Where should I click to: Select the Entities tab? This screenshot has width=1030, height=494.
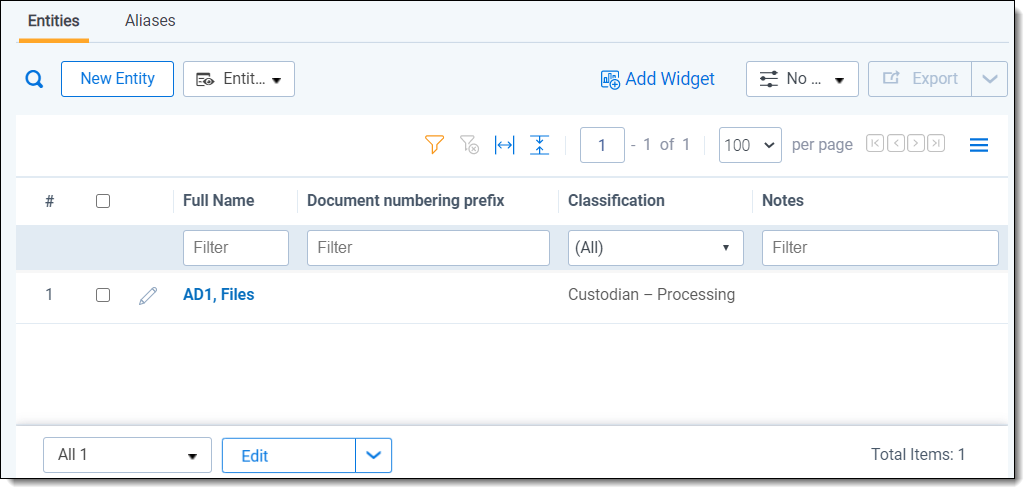[x=54, y=21]
